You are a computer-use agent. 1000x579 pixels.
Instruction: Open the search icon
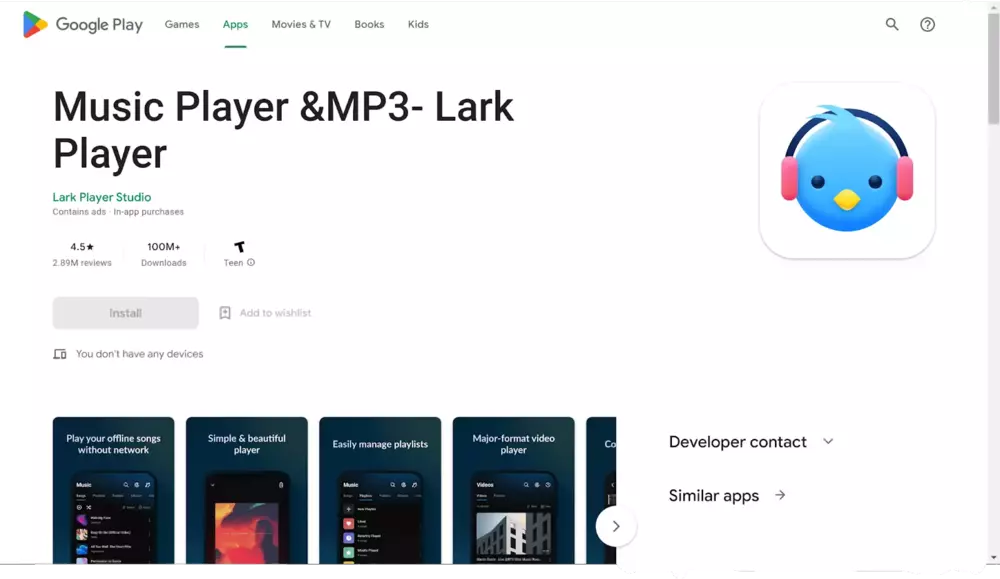point(892,24)
